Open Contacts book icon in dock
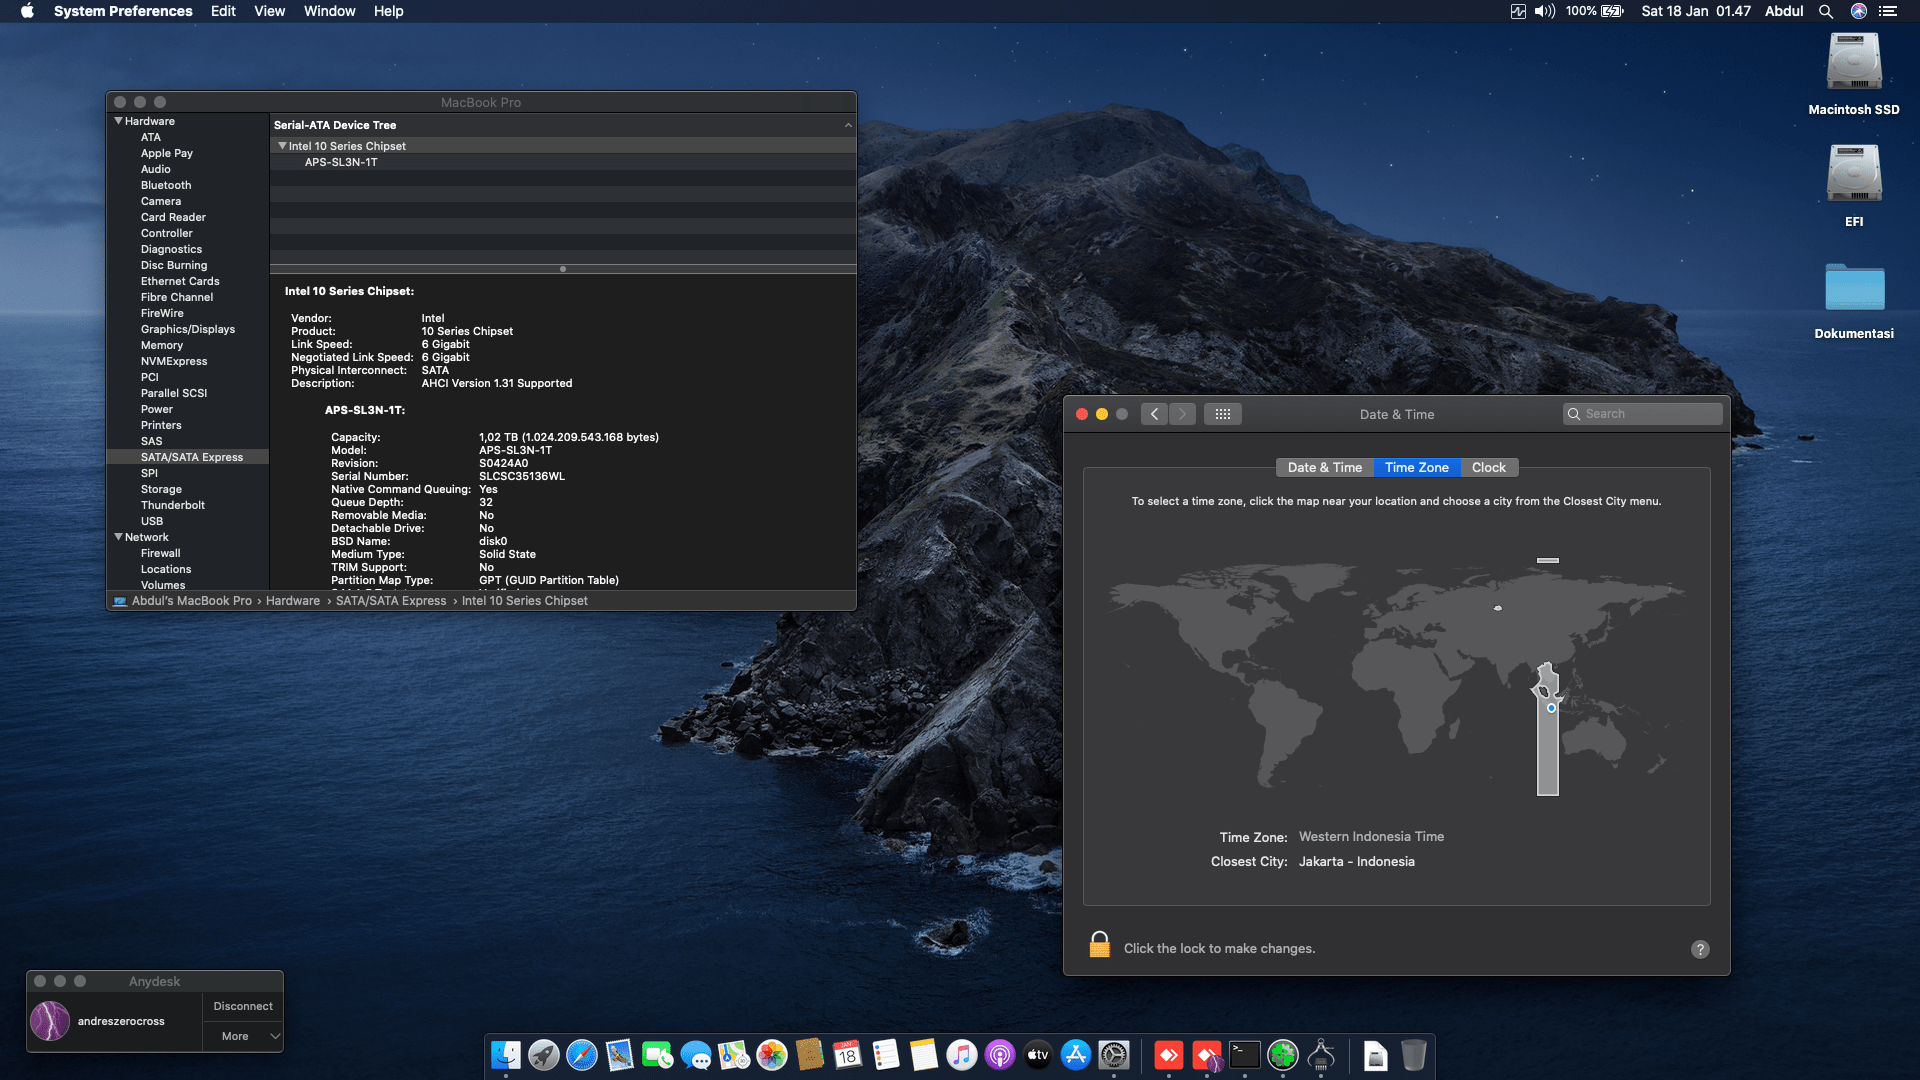Viewport: 1920px width, 1080px height. pos(810,1055)
